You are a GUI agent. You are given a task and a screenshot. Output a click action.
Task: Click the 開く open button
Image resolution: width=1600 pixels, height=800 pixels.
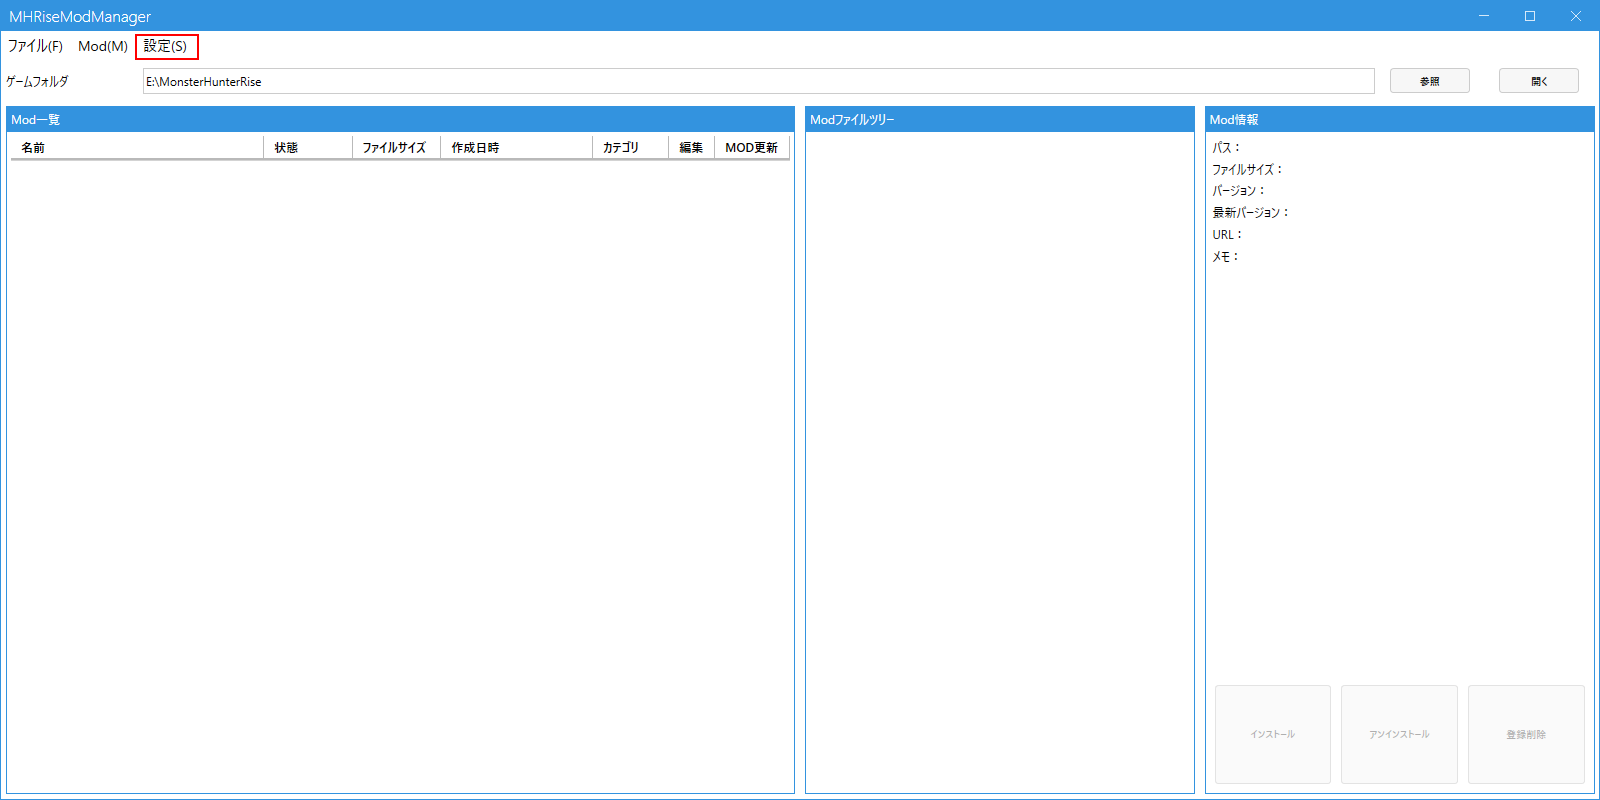(x=1539, y=81)
